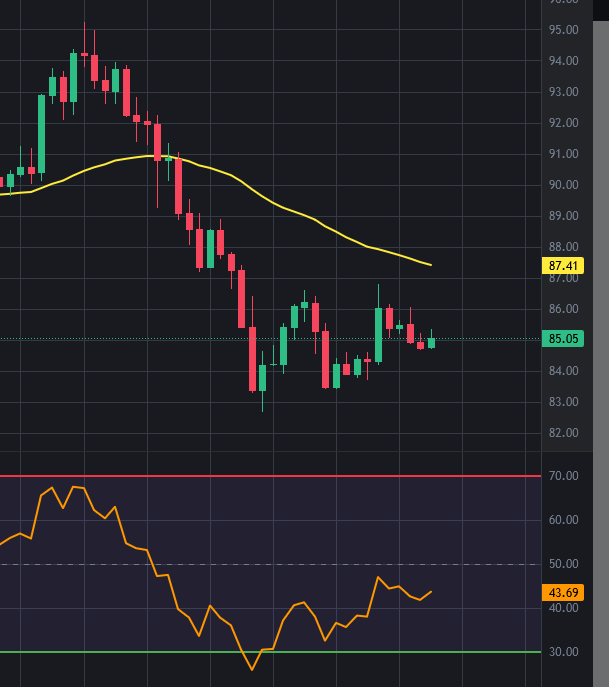The image size is (609, 687).
Task: Click the orange 43.69 RSI value label
Action: [563, 592]
